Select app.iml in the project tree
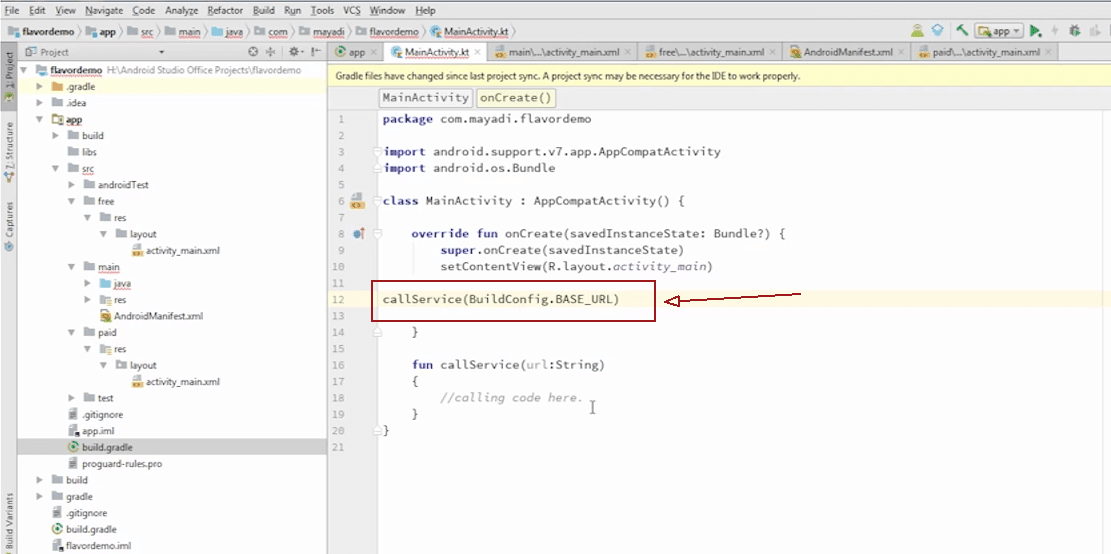The image size is (1111, 554). pos(91,431)
